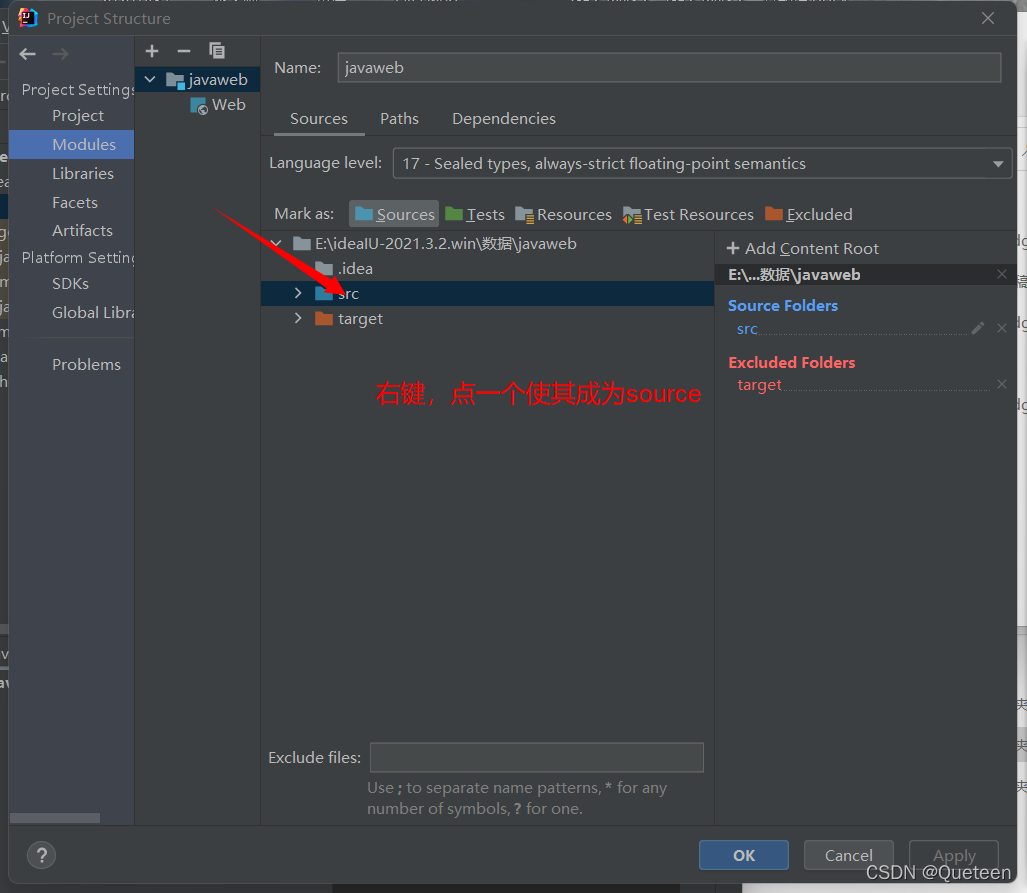Open Facets settings

[x=75, y=202]
